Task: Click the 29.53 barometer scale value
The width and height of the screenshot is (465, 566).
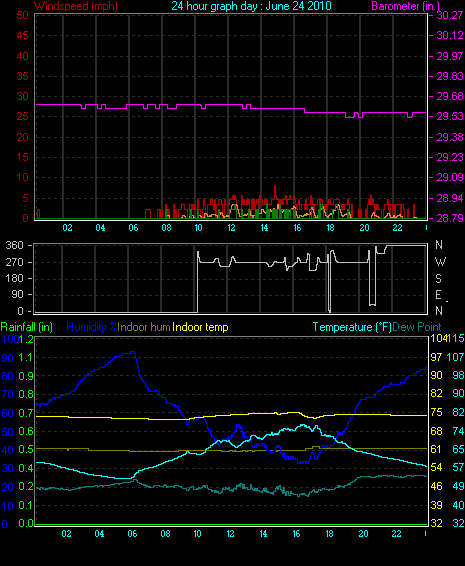Action: tap(450, 116)
